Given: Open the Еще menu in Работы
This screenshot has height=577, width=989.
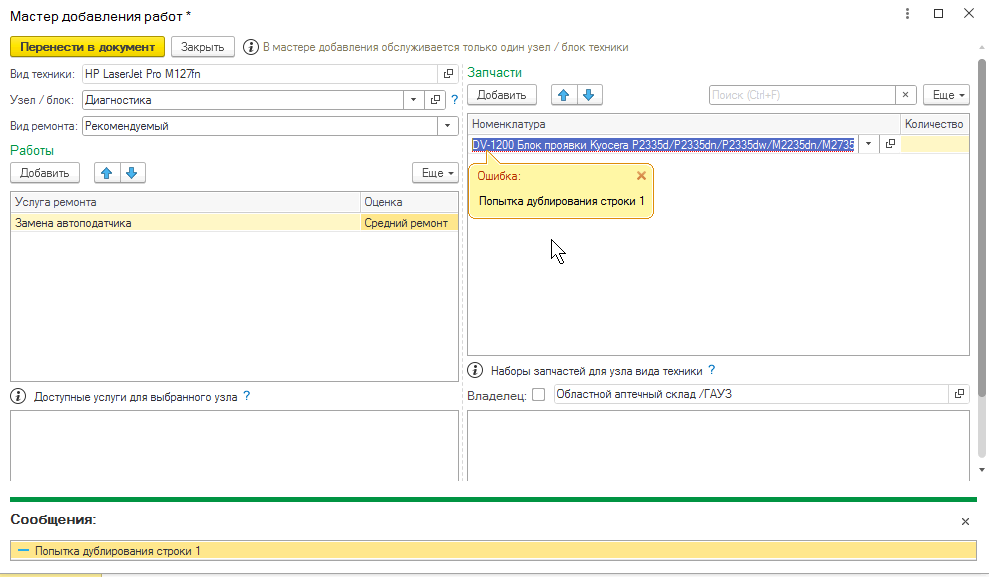Looking at the screenshot, I should (436, 173).
